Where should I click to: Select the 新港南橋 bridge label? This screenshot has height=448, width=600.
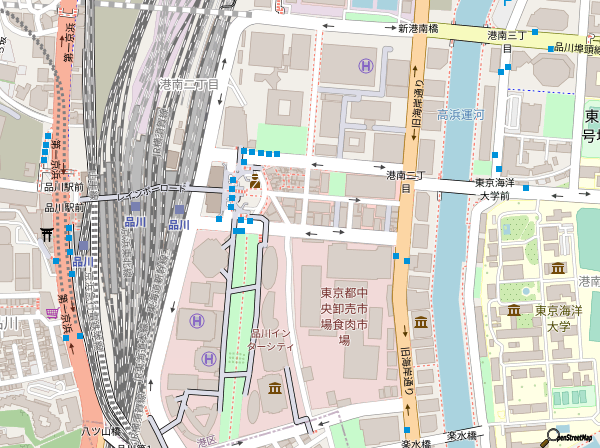418,29
